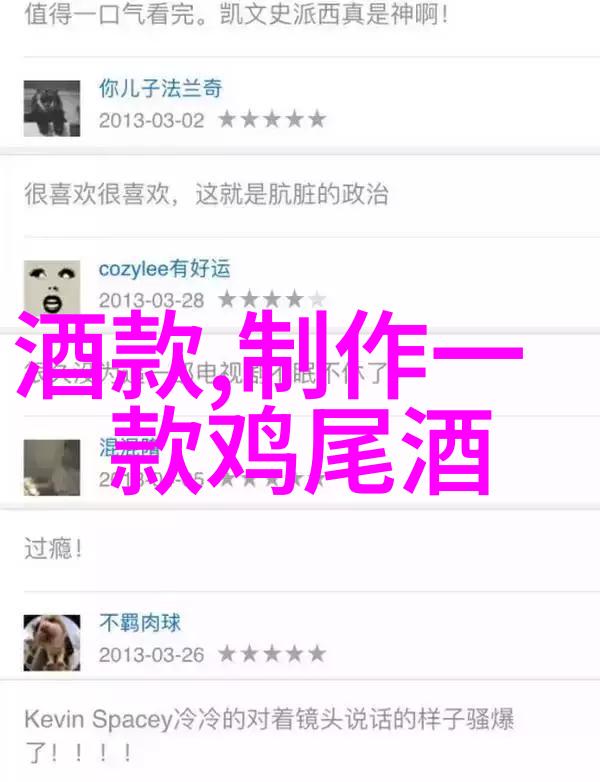View the face avatar of cozylee有好运

(52, 288)
